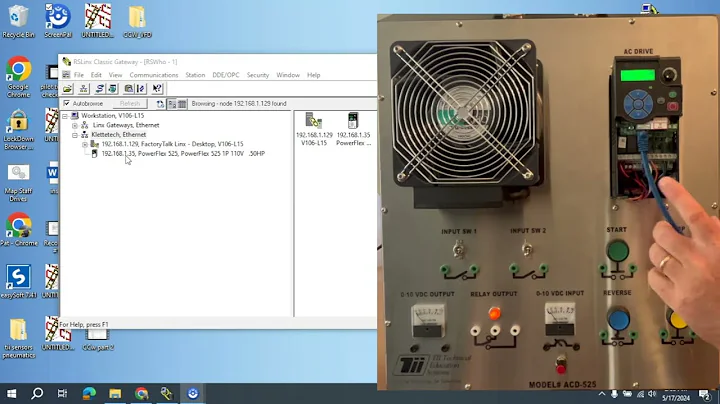Viewport: 720px width, 404px height.
Task: Click the Task View taskbar button
Action: 62,393
